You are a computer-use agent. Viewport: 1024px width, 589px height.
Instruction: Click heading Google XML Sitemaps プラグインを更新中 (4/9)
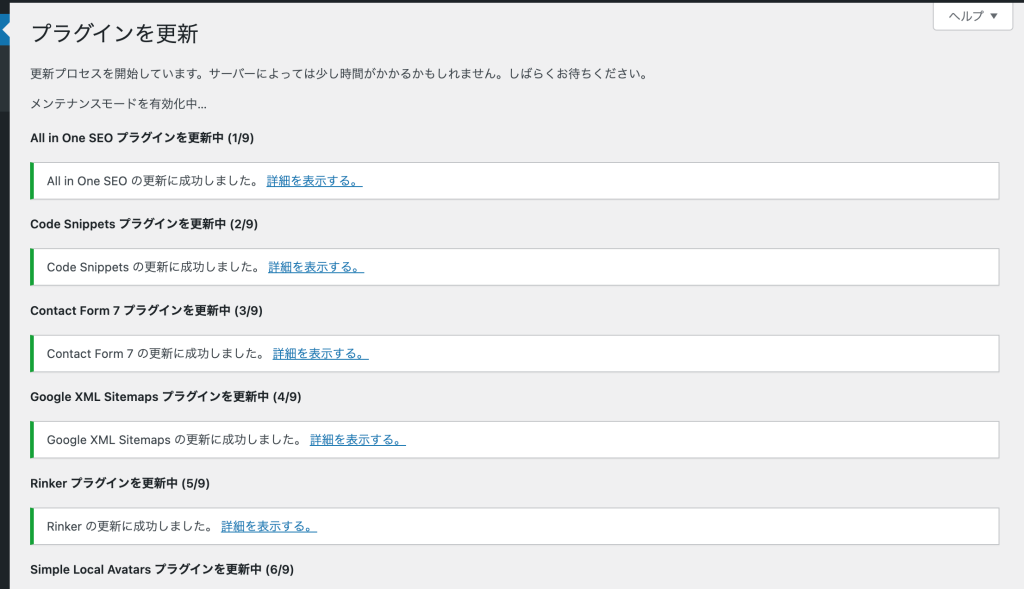[165, 397]
